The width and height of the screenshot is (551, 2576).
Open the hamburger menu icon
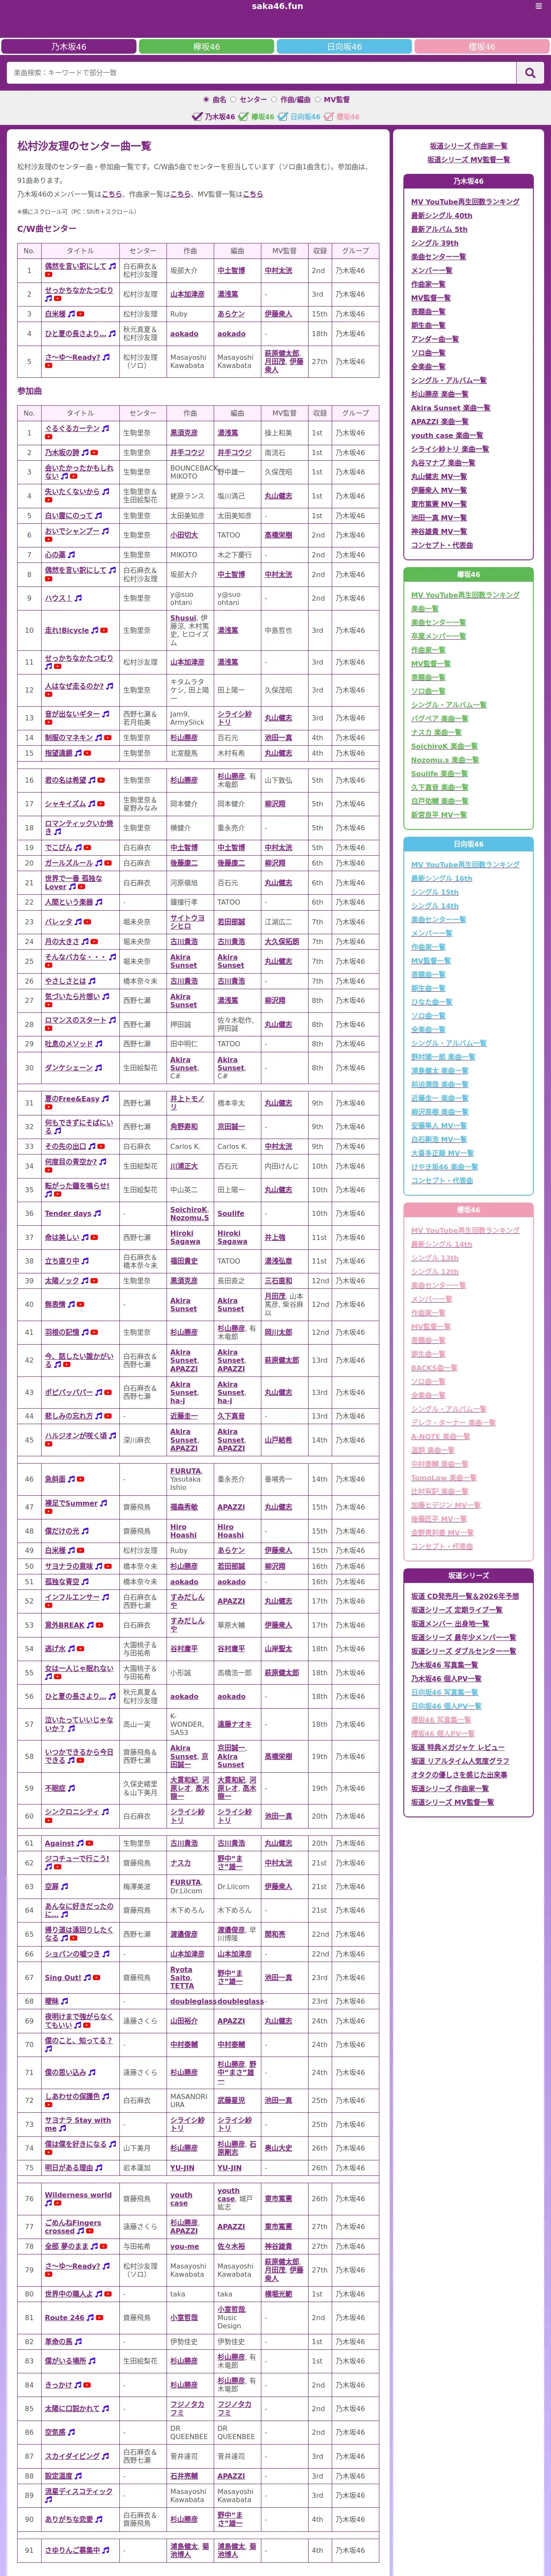[x=540, y=6]
